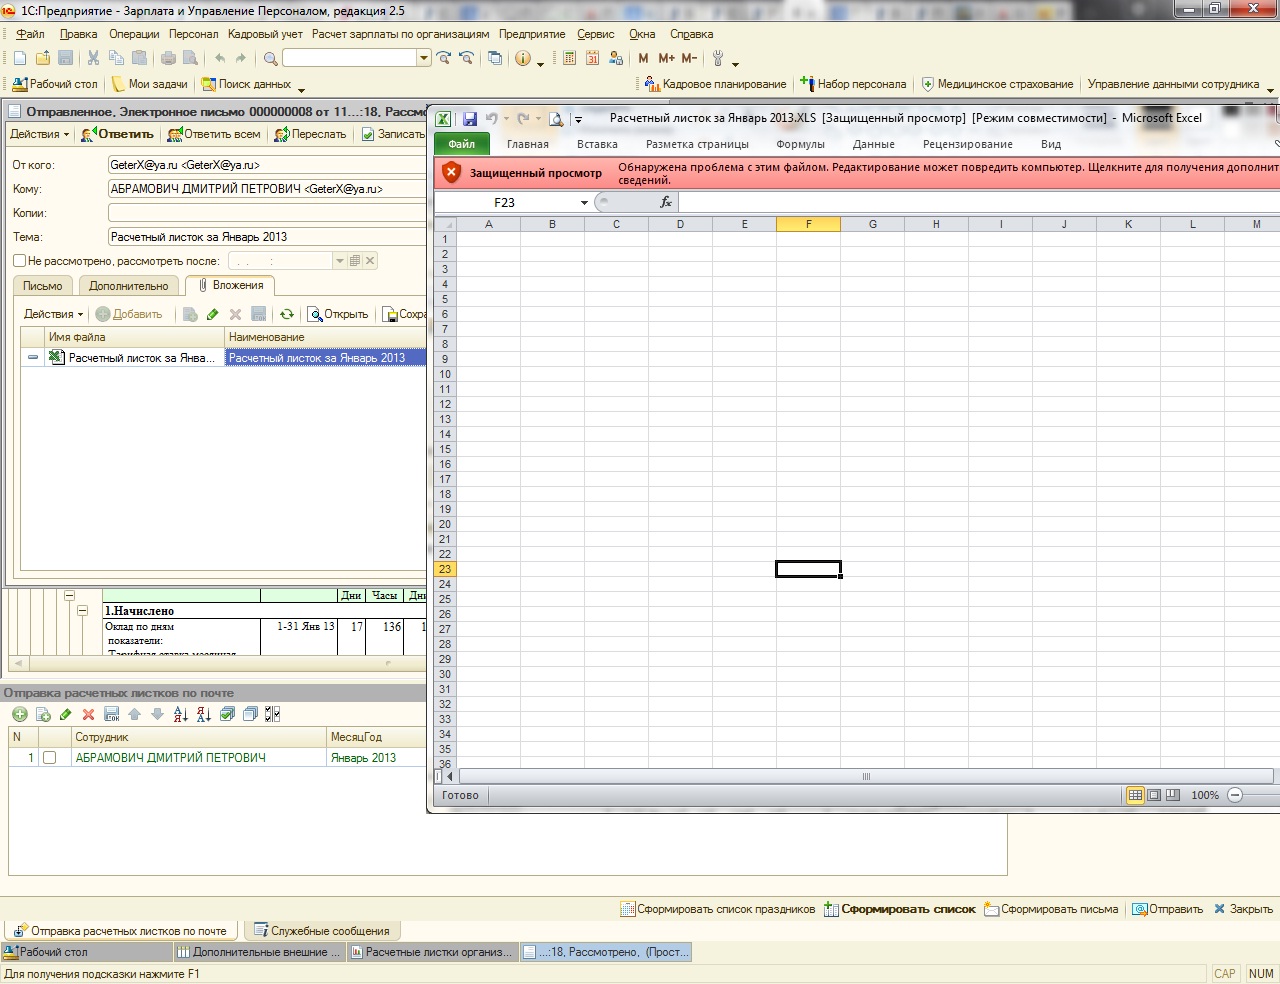Click Тема input field with Расчетный листок

tap(267, 237)
